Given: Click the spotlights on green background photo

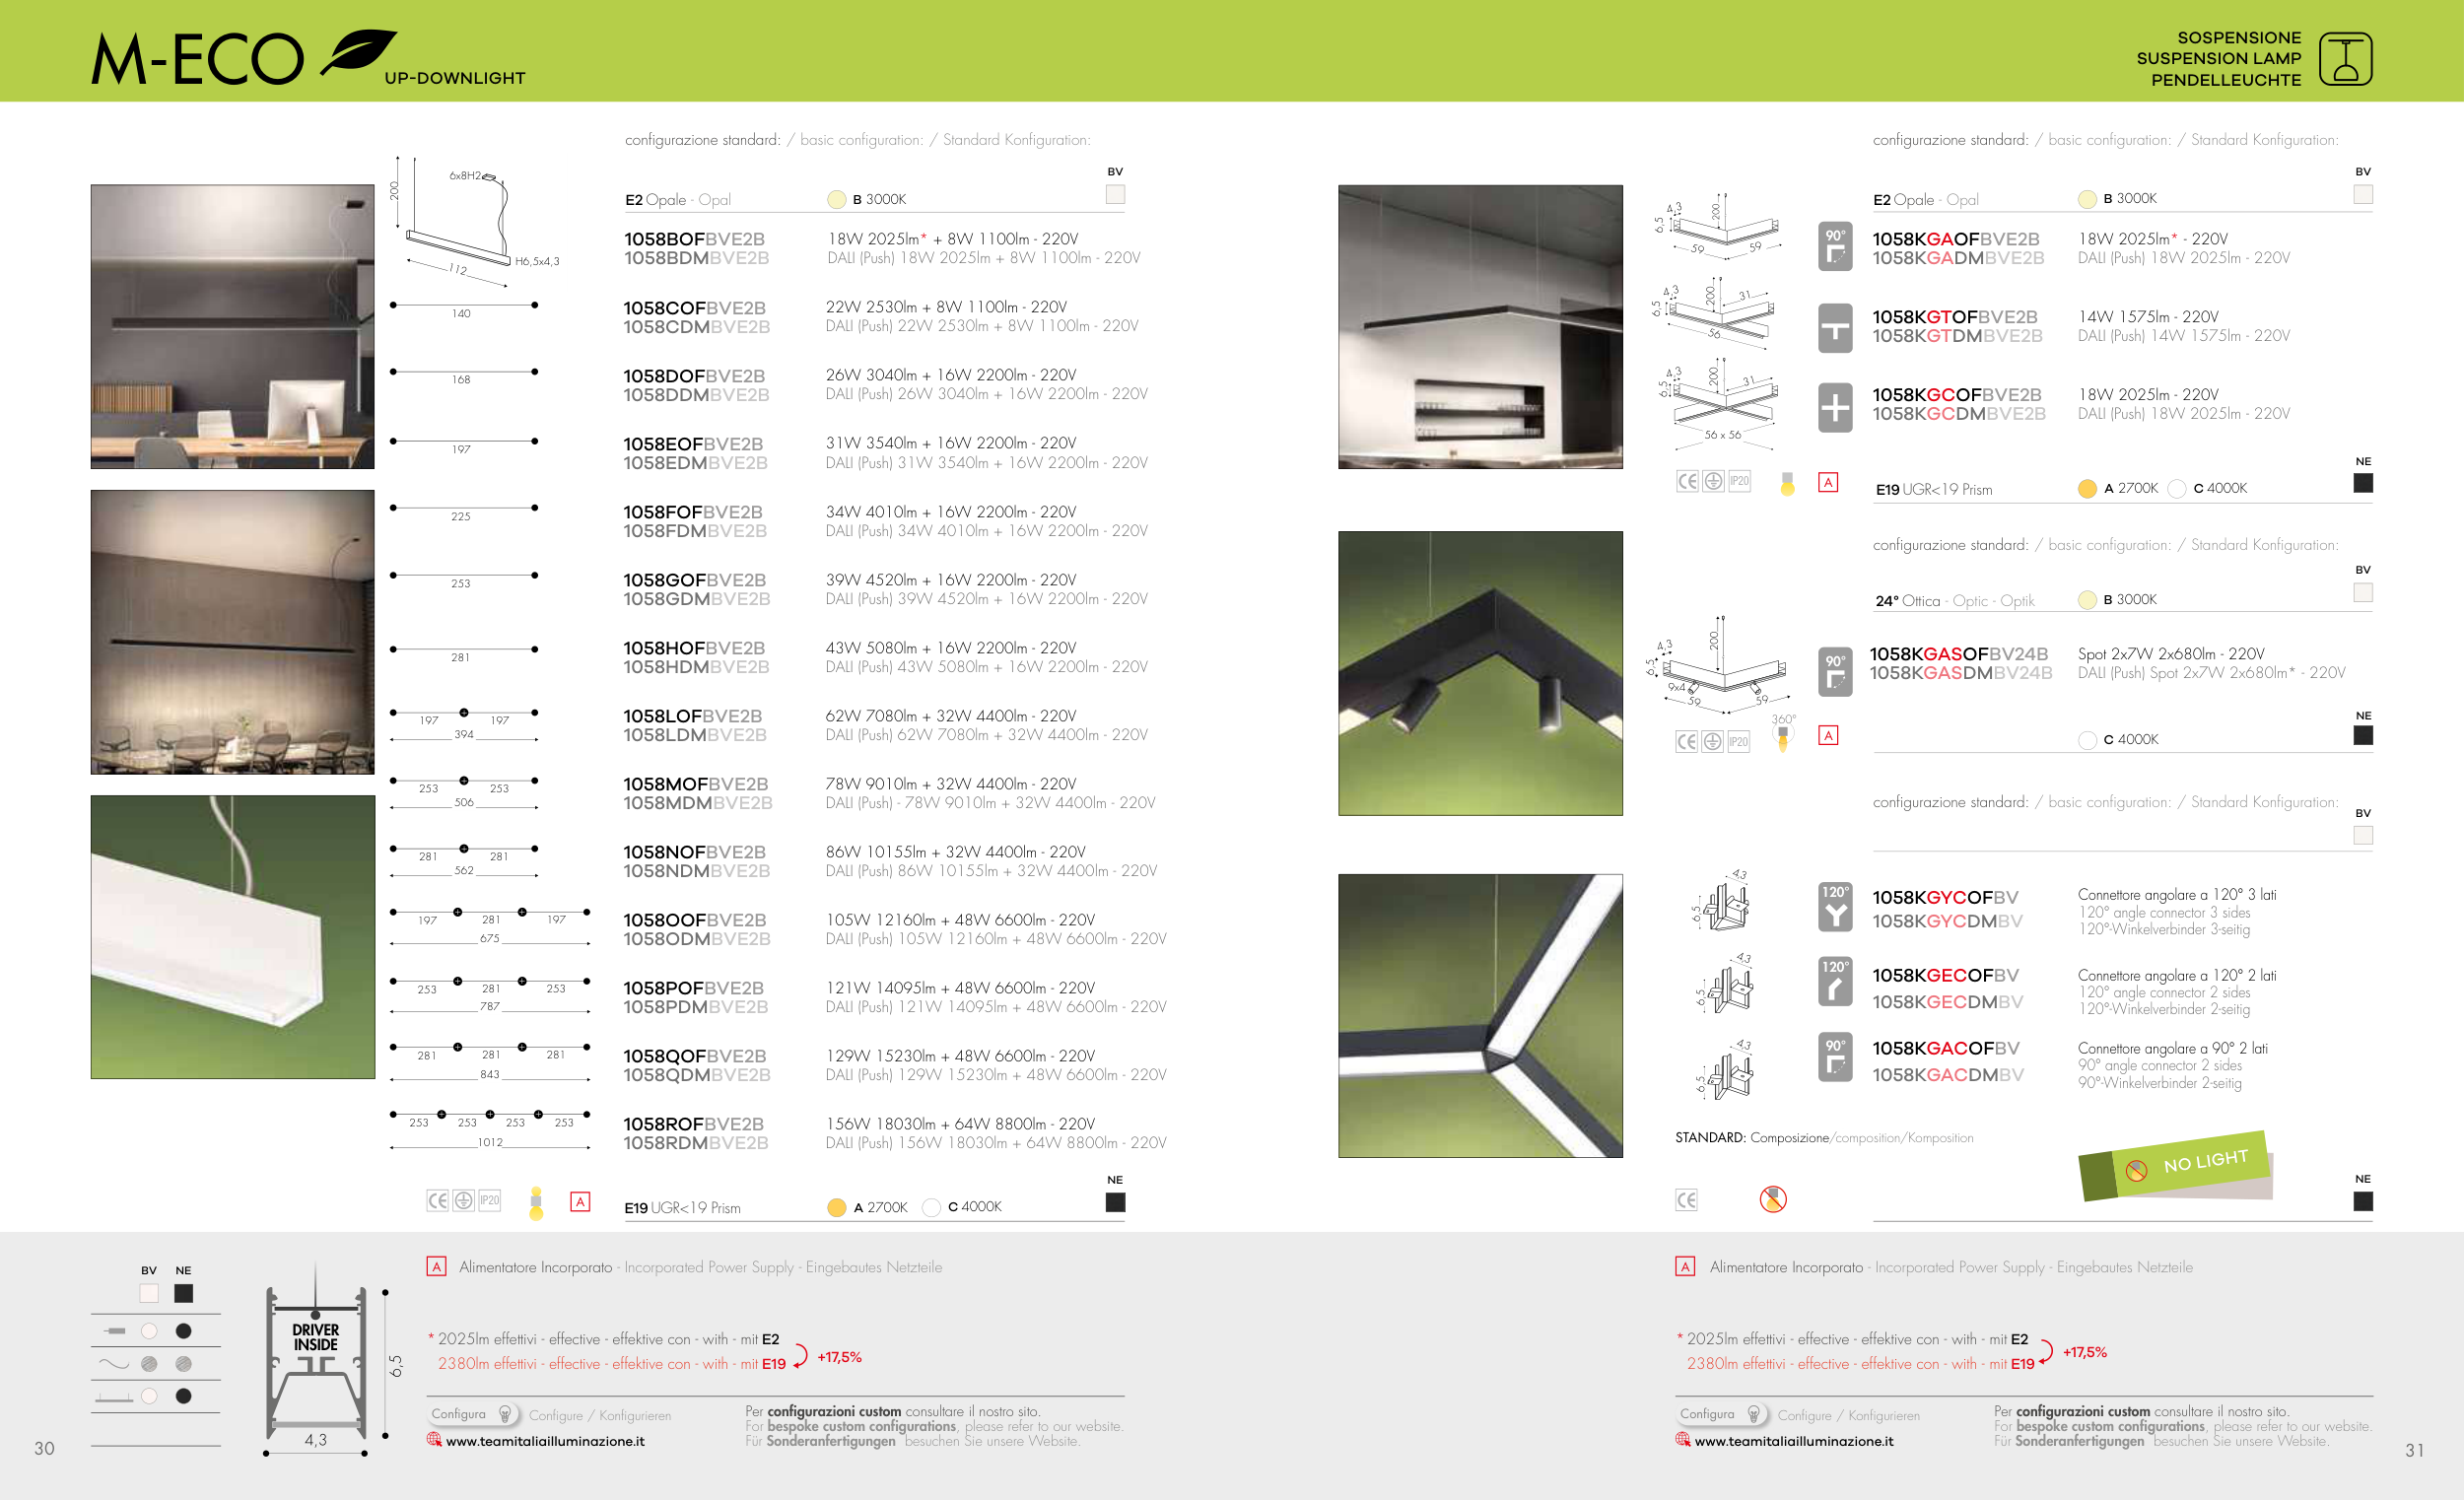Looking at the screenshot, I should point(1480,673).
